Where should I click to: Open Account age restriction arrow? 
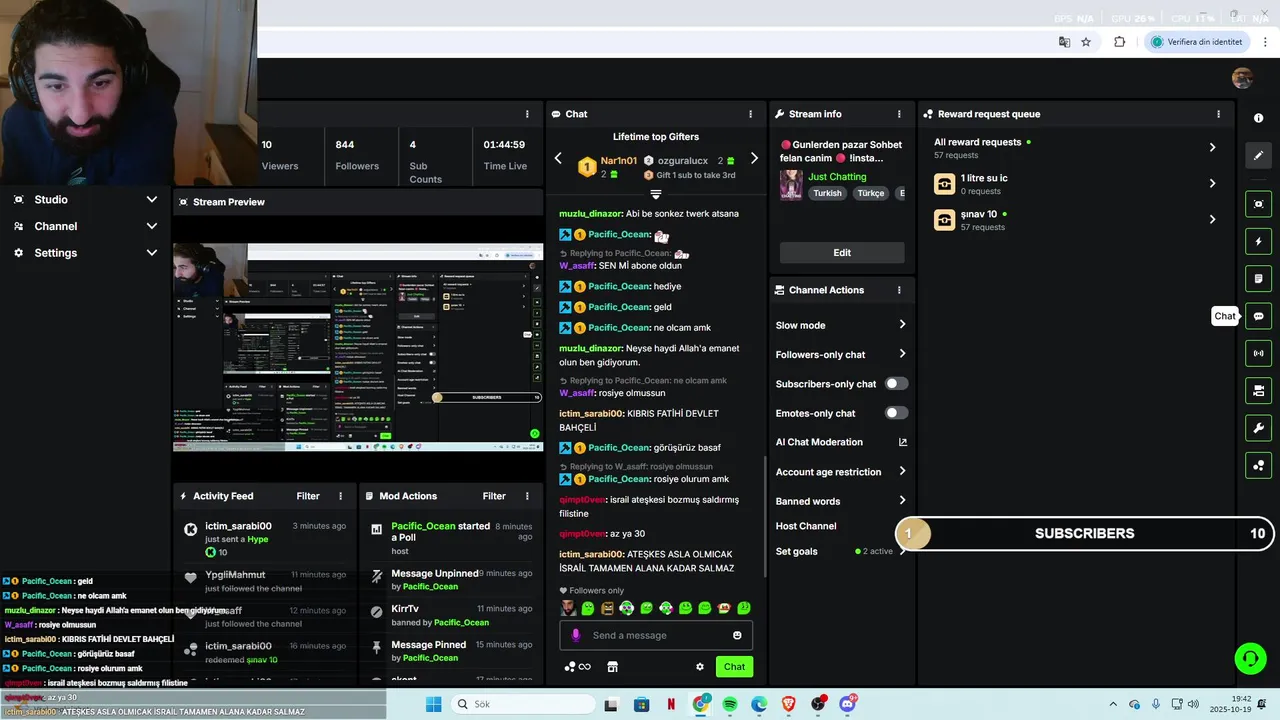[x=902, y=472]
